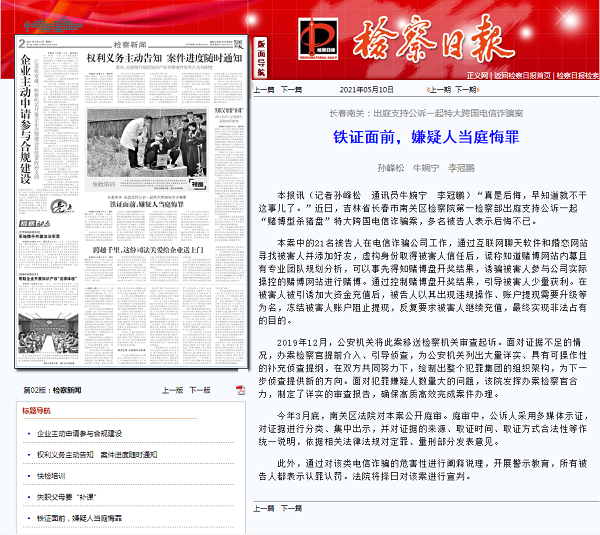Open 快检培训 in the title list
The height and width of the screenshot is (535, 600).
[x=51, y=475]
